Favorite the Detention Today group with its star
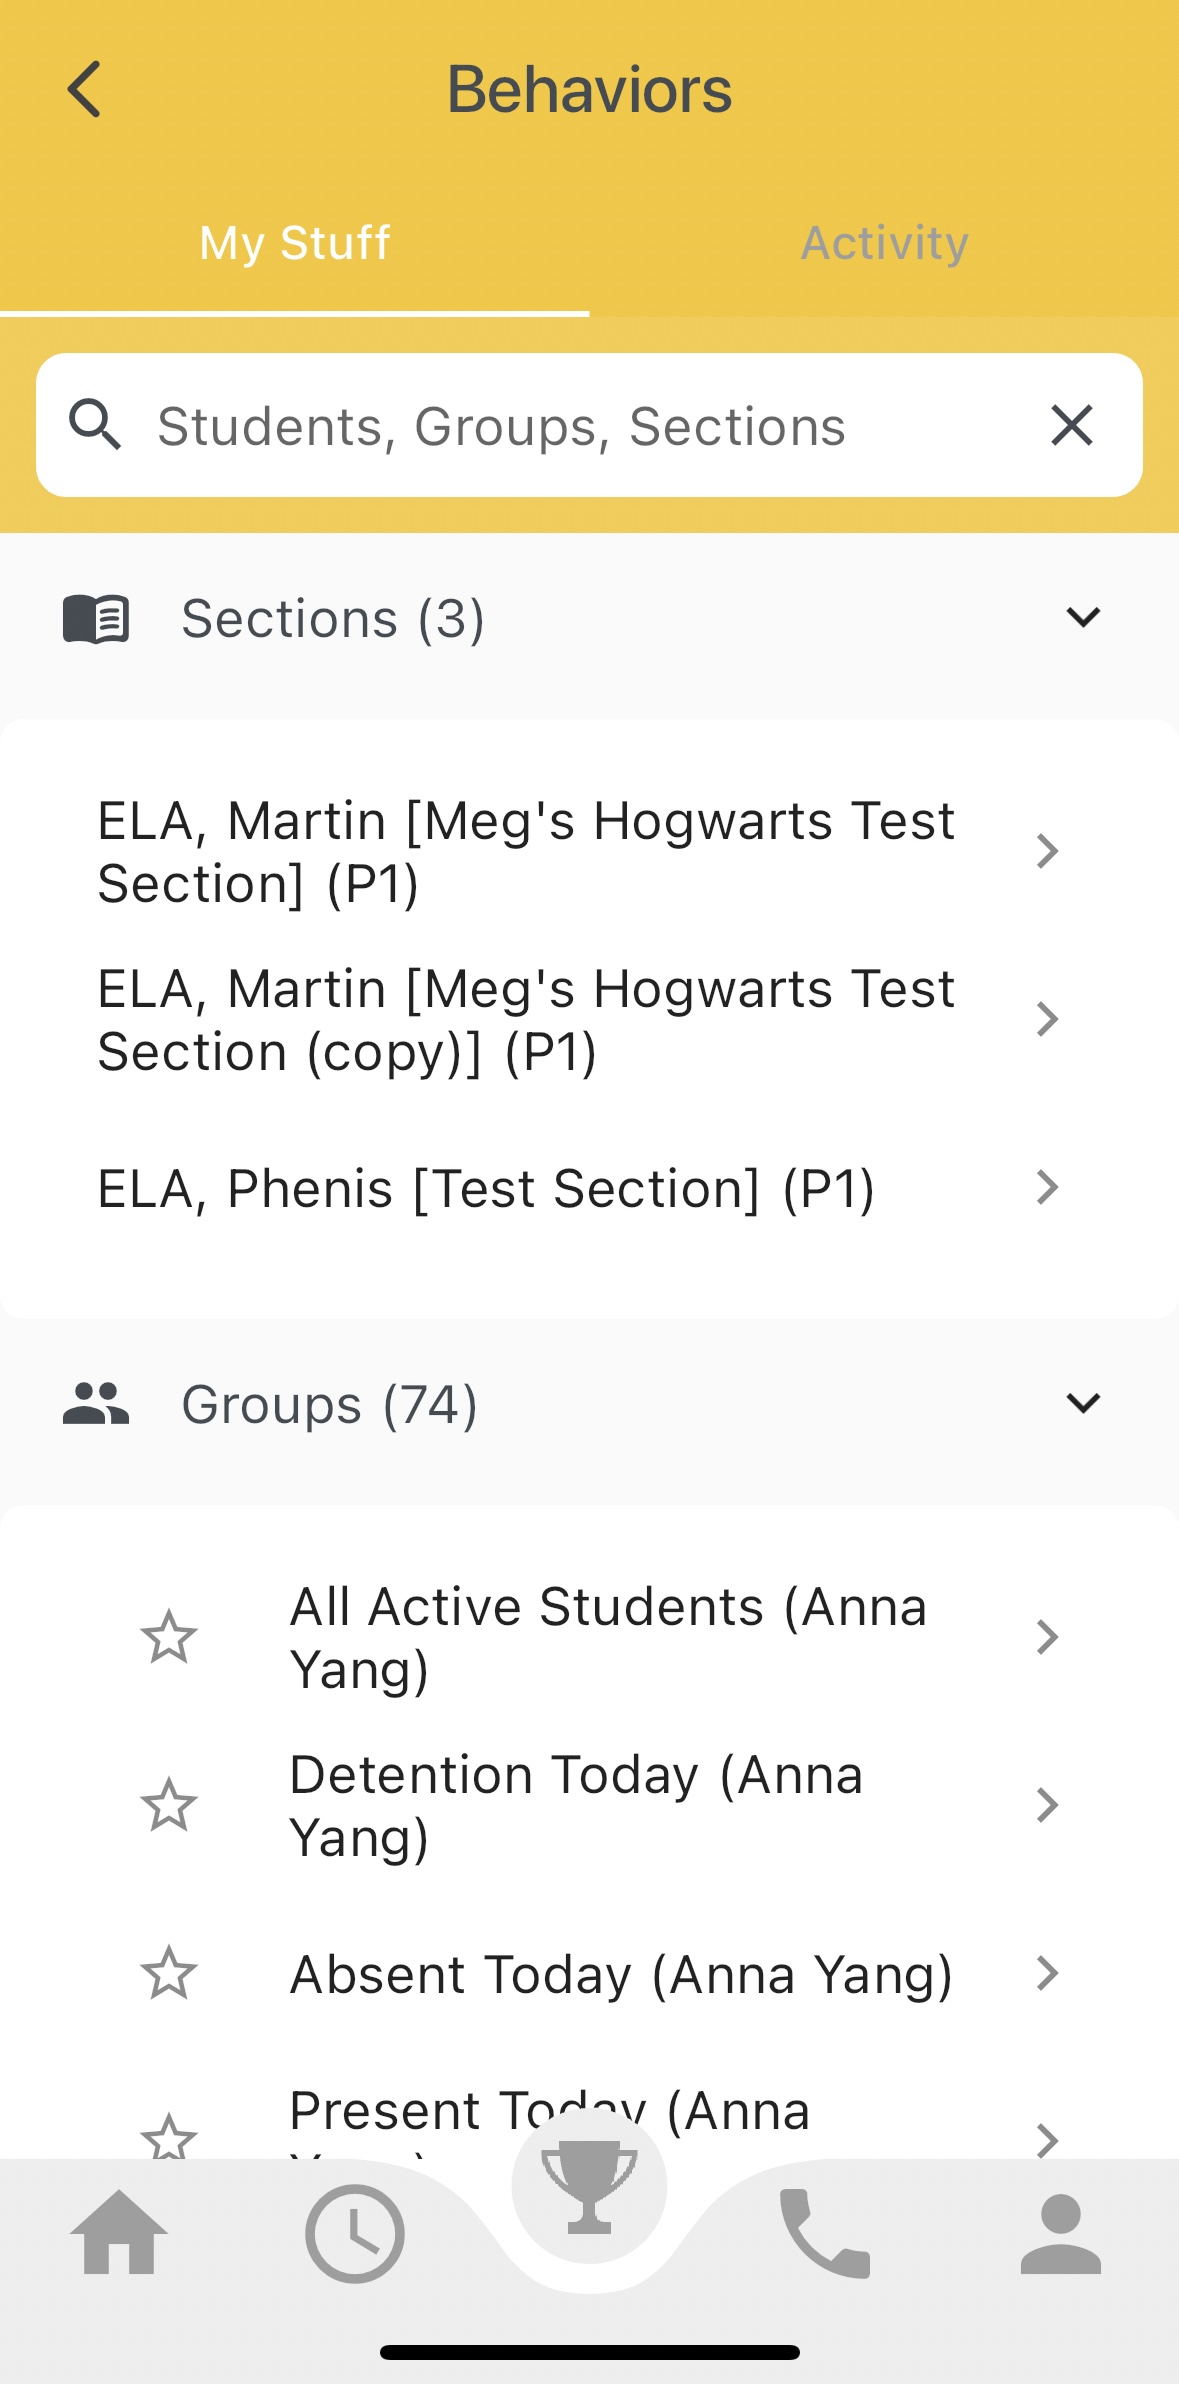 168,1805
